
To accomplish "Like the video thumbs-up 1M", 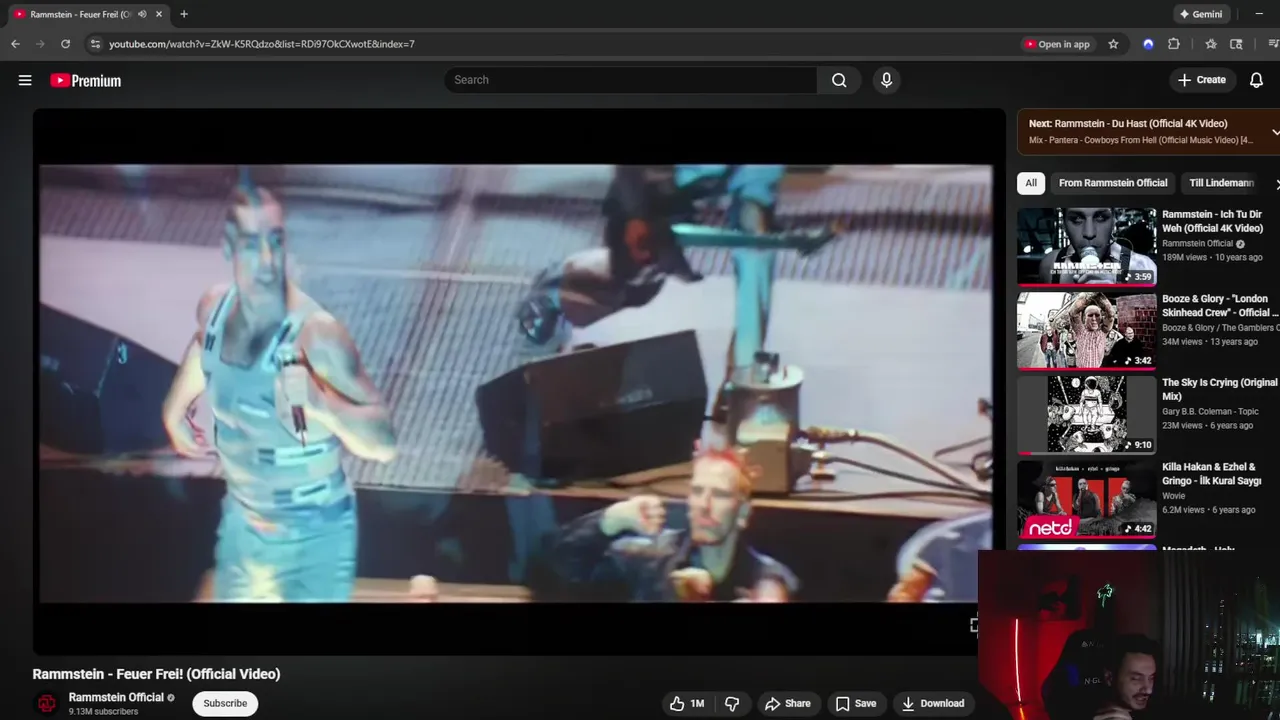I will click(687, 704).
